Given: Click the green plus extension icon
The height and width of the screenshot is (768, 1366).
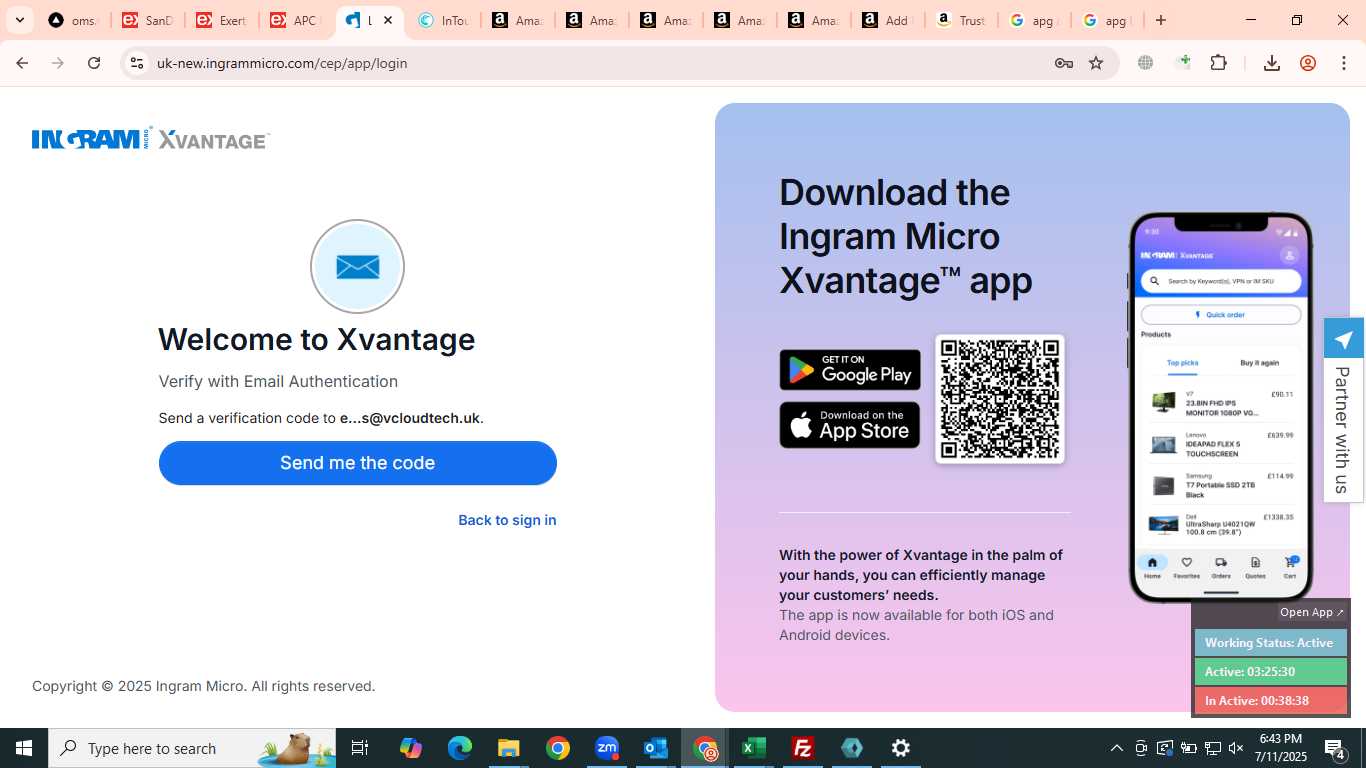Looking at the screenshot, I should click(1184, 63).
